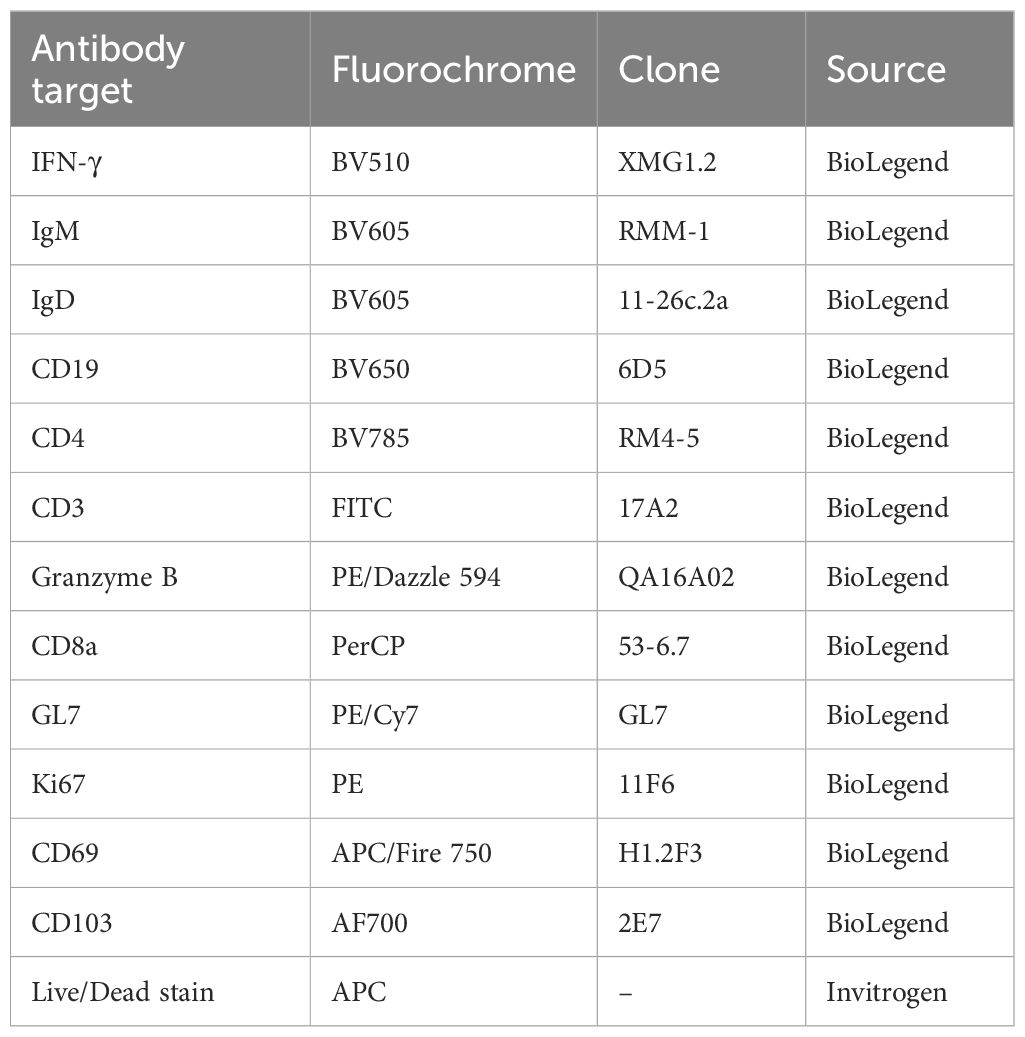Screen dimensions: 1025x1037
Task: Select the RMM-1 clone entry
Action: tap(701, 230)
